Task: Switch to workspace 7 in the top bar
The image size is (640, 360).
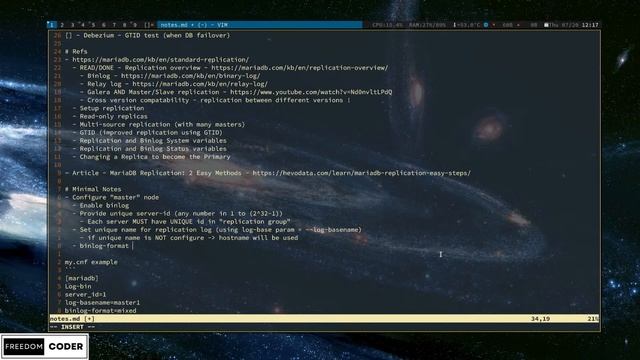Action: coord(114,25)
